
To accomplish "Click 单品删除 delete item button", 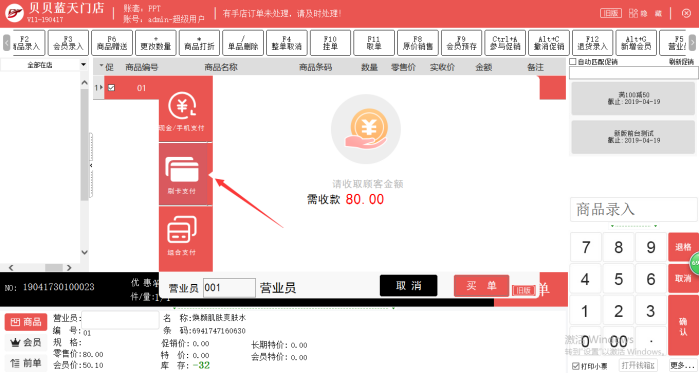I will coord(243,43).
